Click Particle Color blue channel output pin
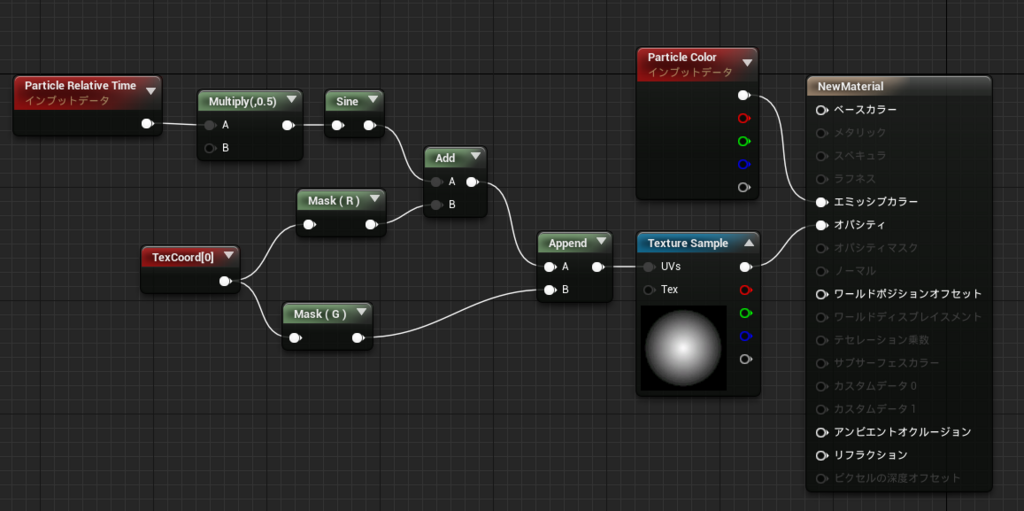This screenshot has height=511, width=1024. tap(744, 164)
